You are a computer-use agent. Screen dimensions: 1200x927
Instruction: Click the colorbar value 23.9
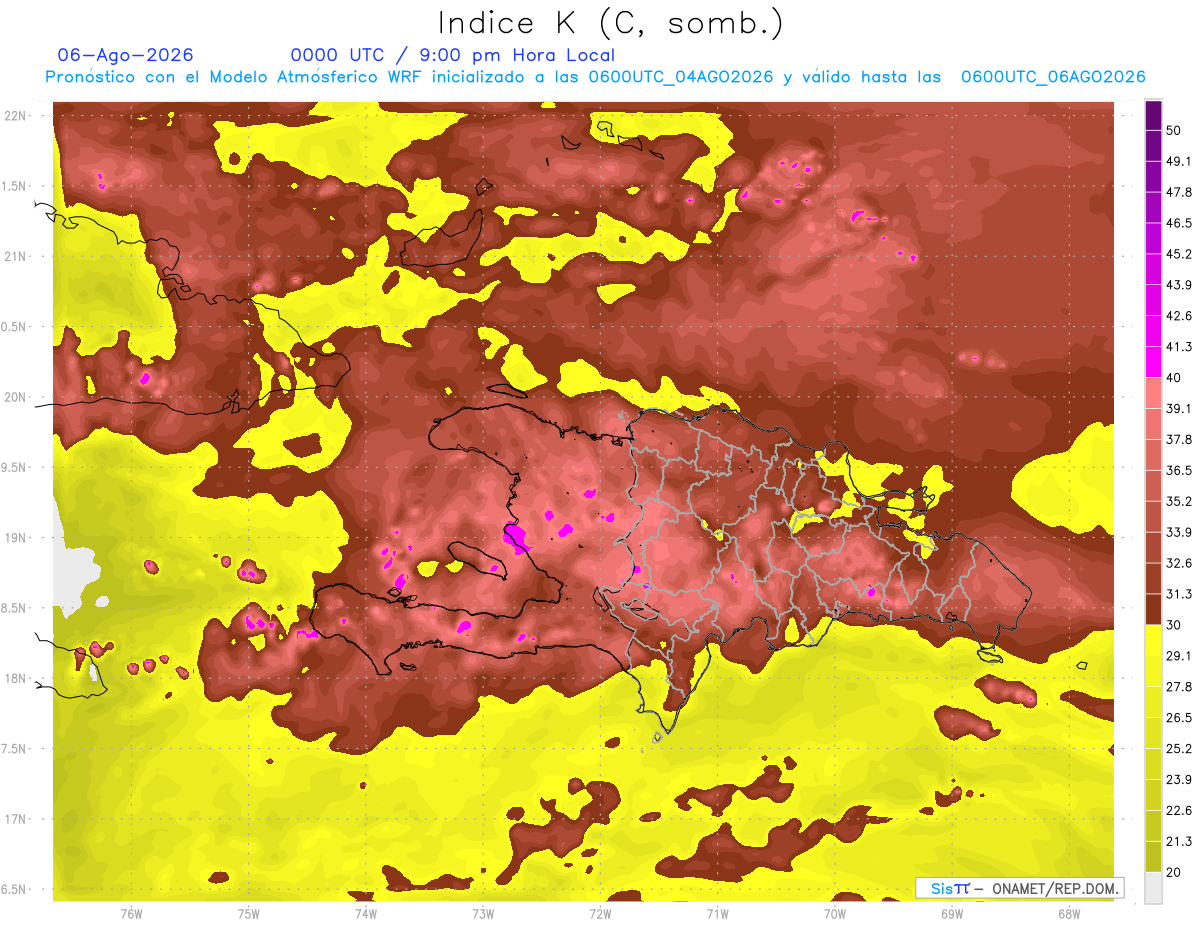tap(1178, 780)
